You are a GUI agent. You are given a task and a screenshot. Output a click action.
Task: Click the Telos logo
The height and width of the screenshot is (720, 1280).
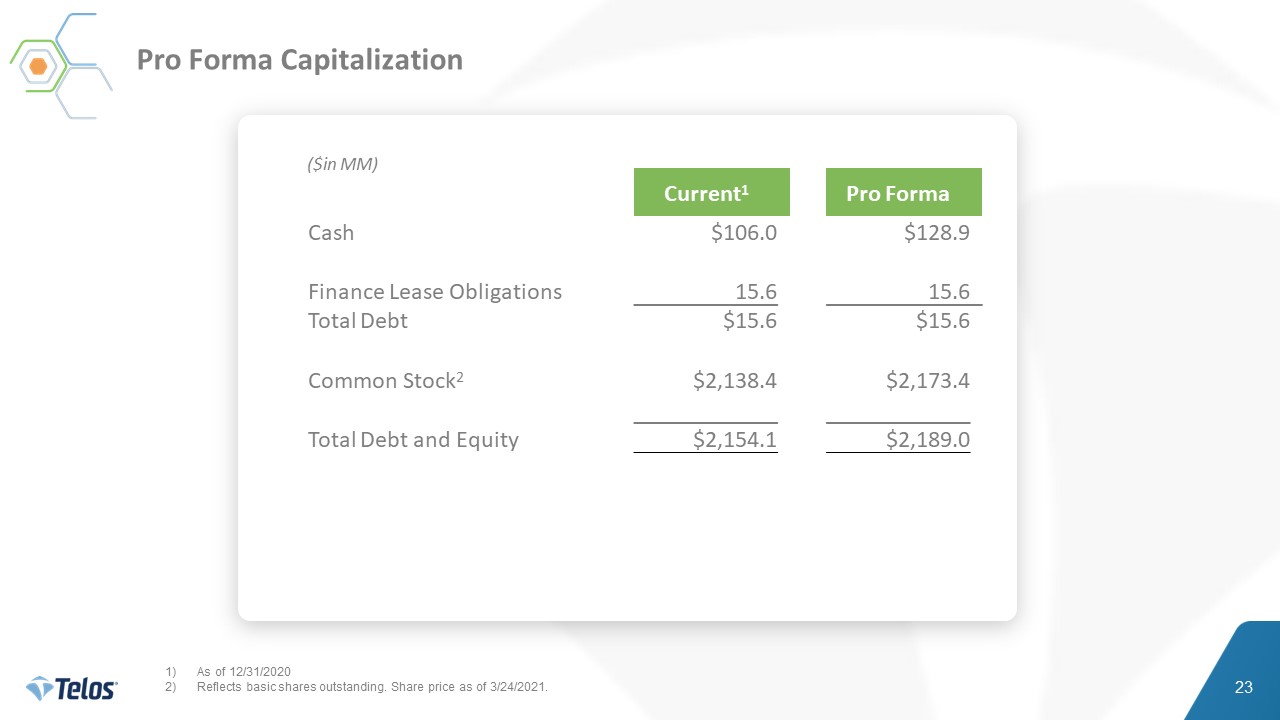[72, 688]
